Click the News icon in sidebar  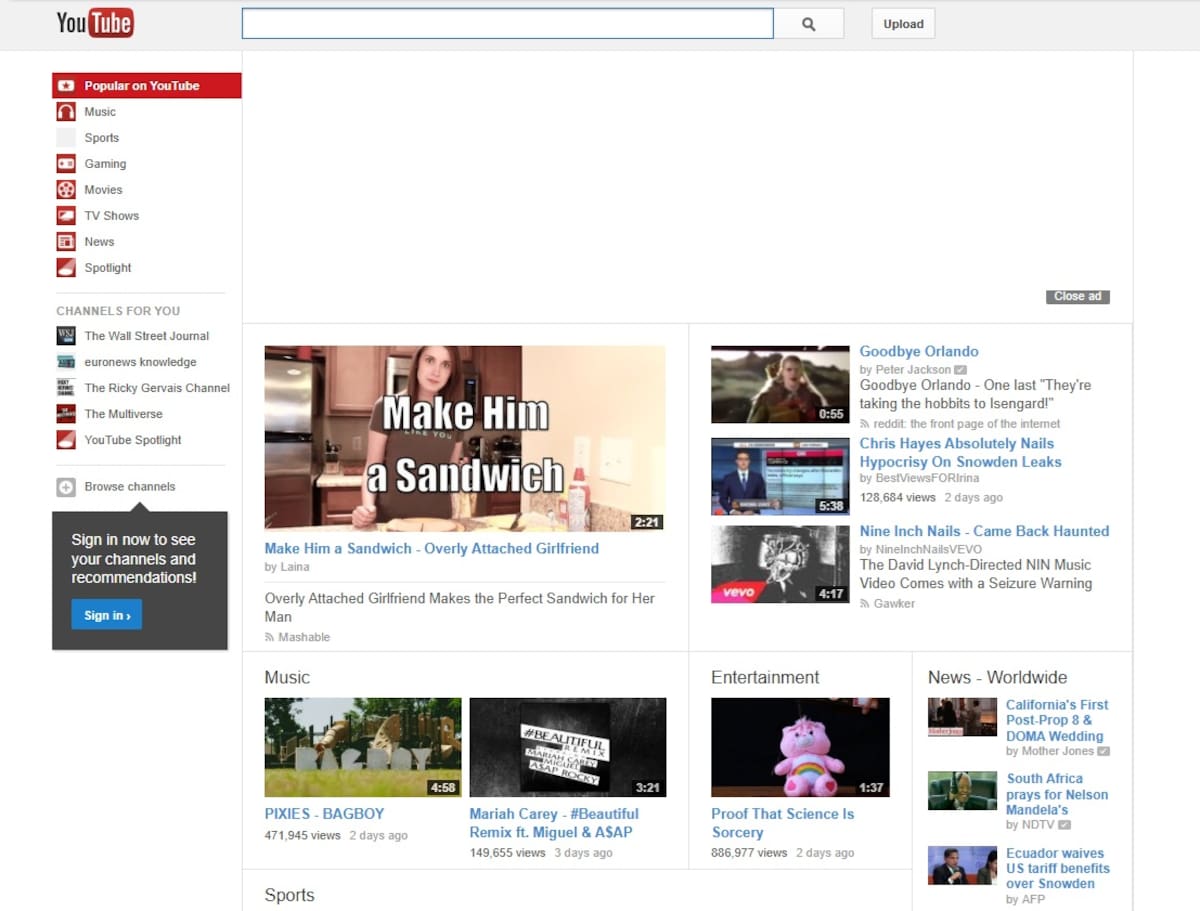point(66,242)
